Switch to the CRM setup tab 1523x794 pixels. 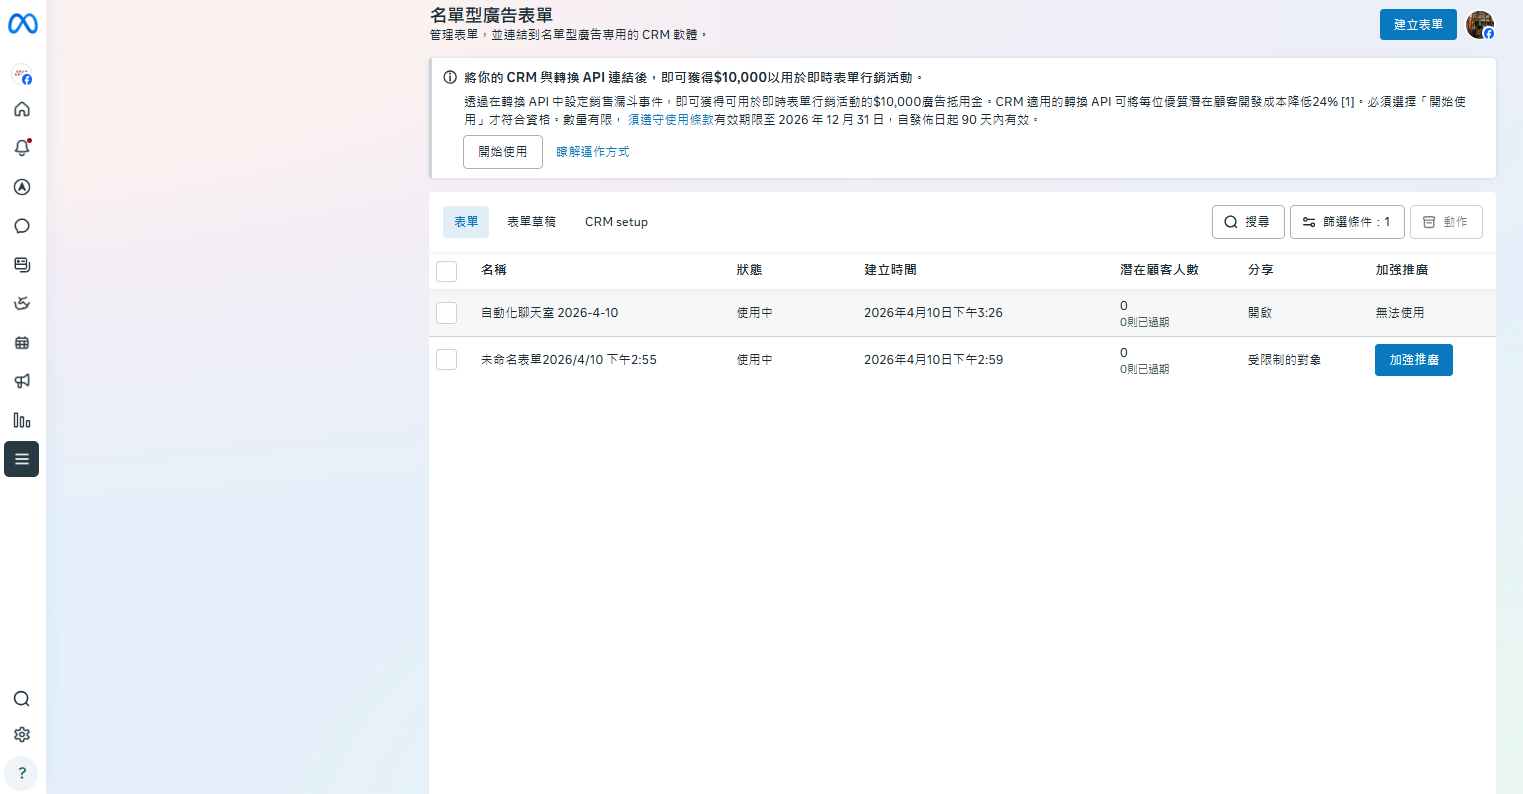tap(616, 222)
